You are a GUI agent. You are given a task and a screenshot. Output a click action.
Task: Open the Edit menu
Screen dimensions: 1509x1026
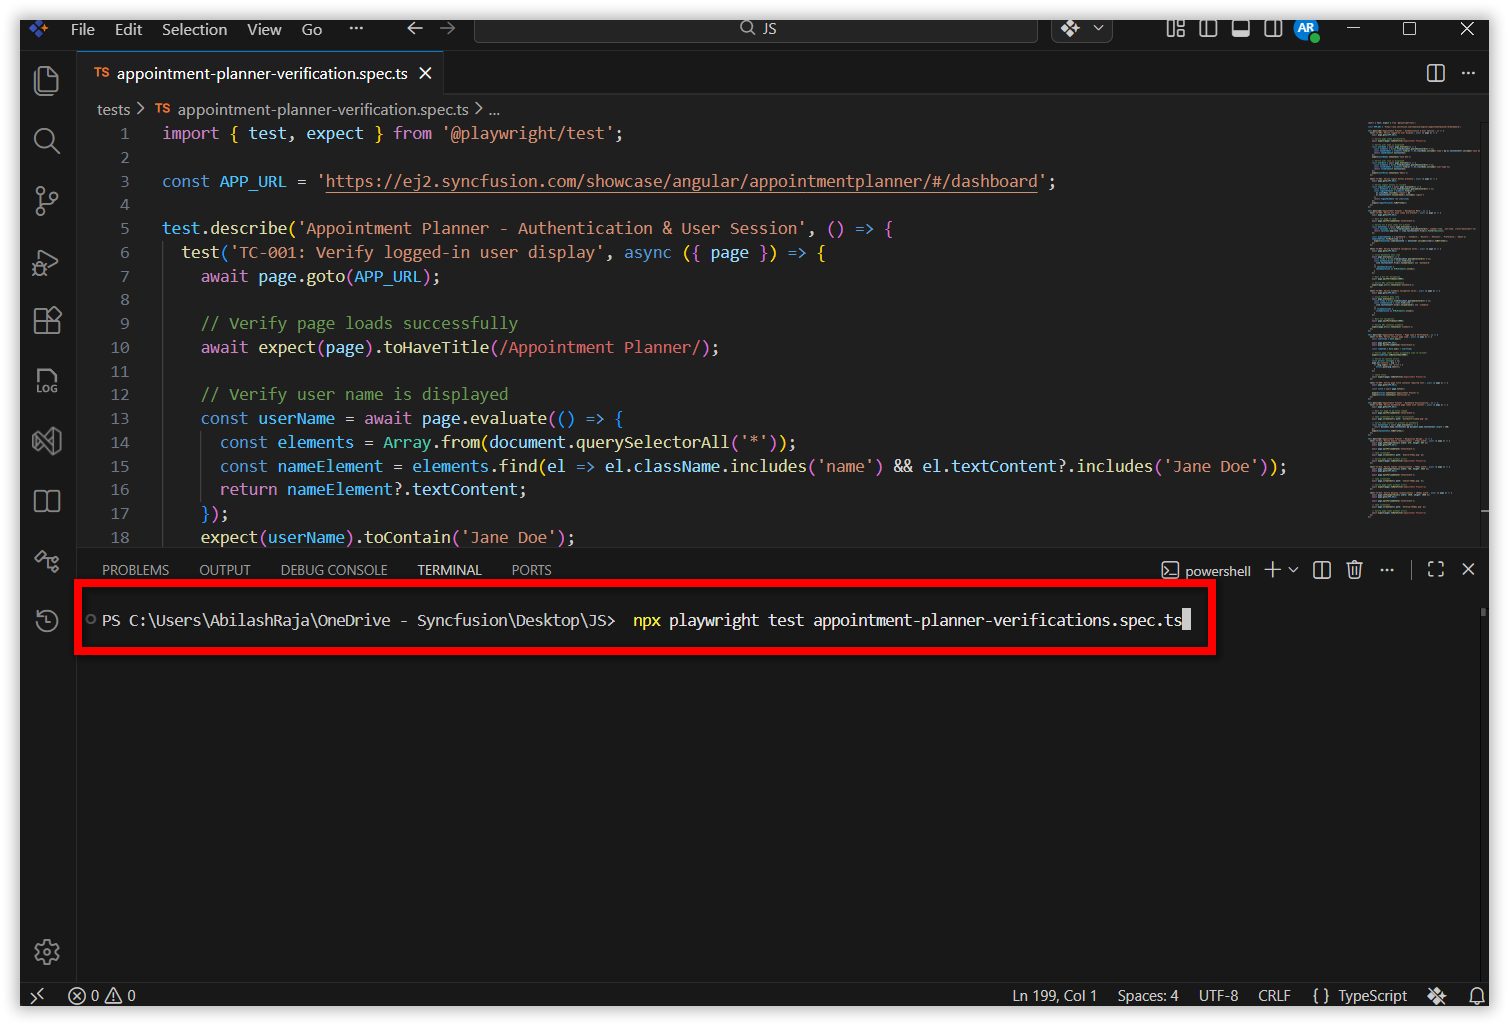point(128,30)
